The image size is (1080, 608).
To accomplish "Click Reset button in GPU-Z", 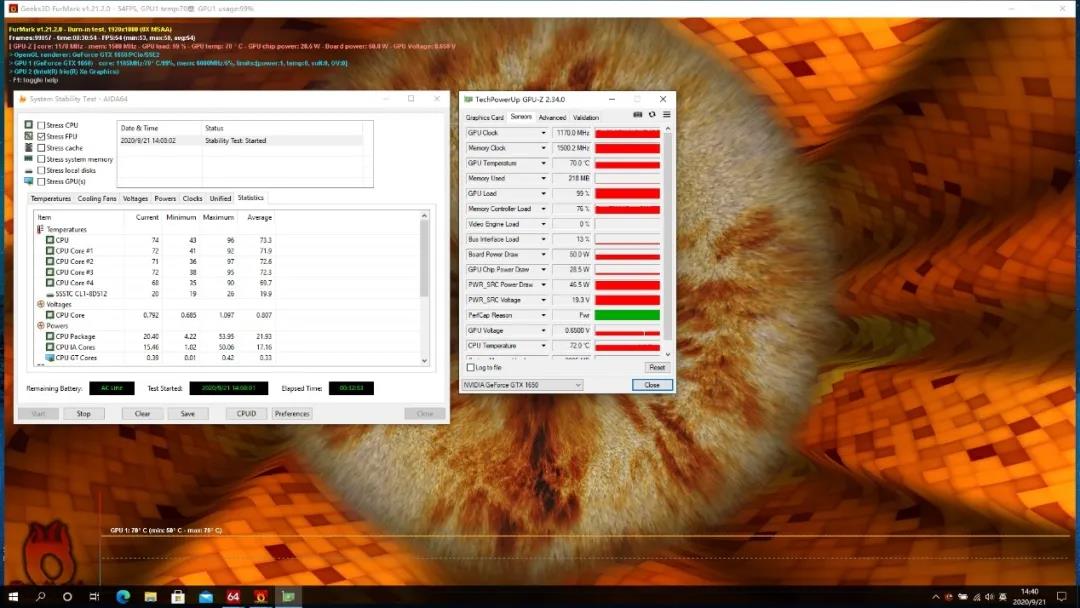I will pyautogui.click(x=657, y=368).
